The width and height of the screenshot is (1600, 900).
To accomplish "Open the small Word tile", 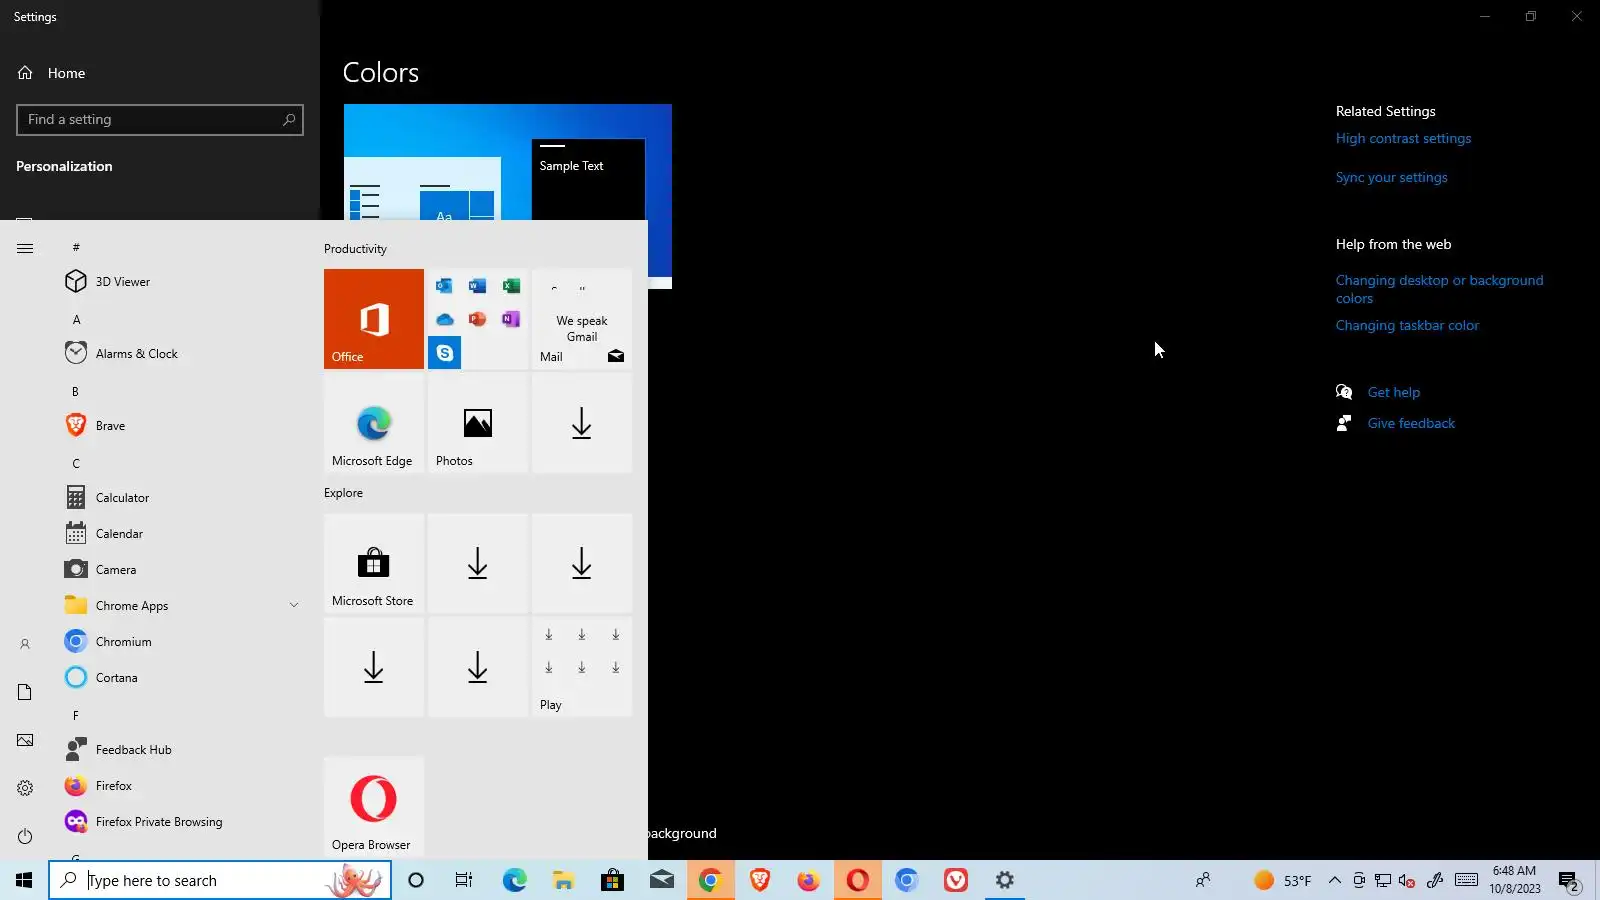I will pyautogui.click(x=478, y=286).
